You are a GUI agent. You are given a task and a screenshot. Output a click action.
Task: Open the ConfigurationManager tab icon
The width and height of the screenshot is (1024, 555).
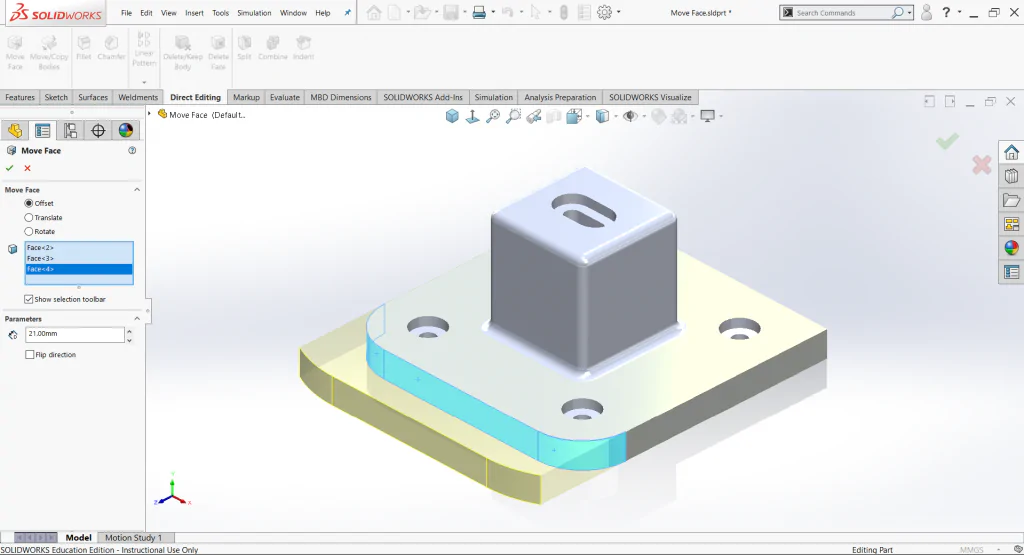point(71,131)
